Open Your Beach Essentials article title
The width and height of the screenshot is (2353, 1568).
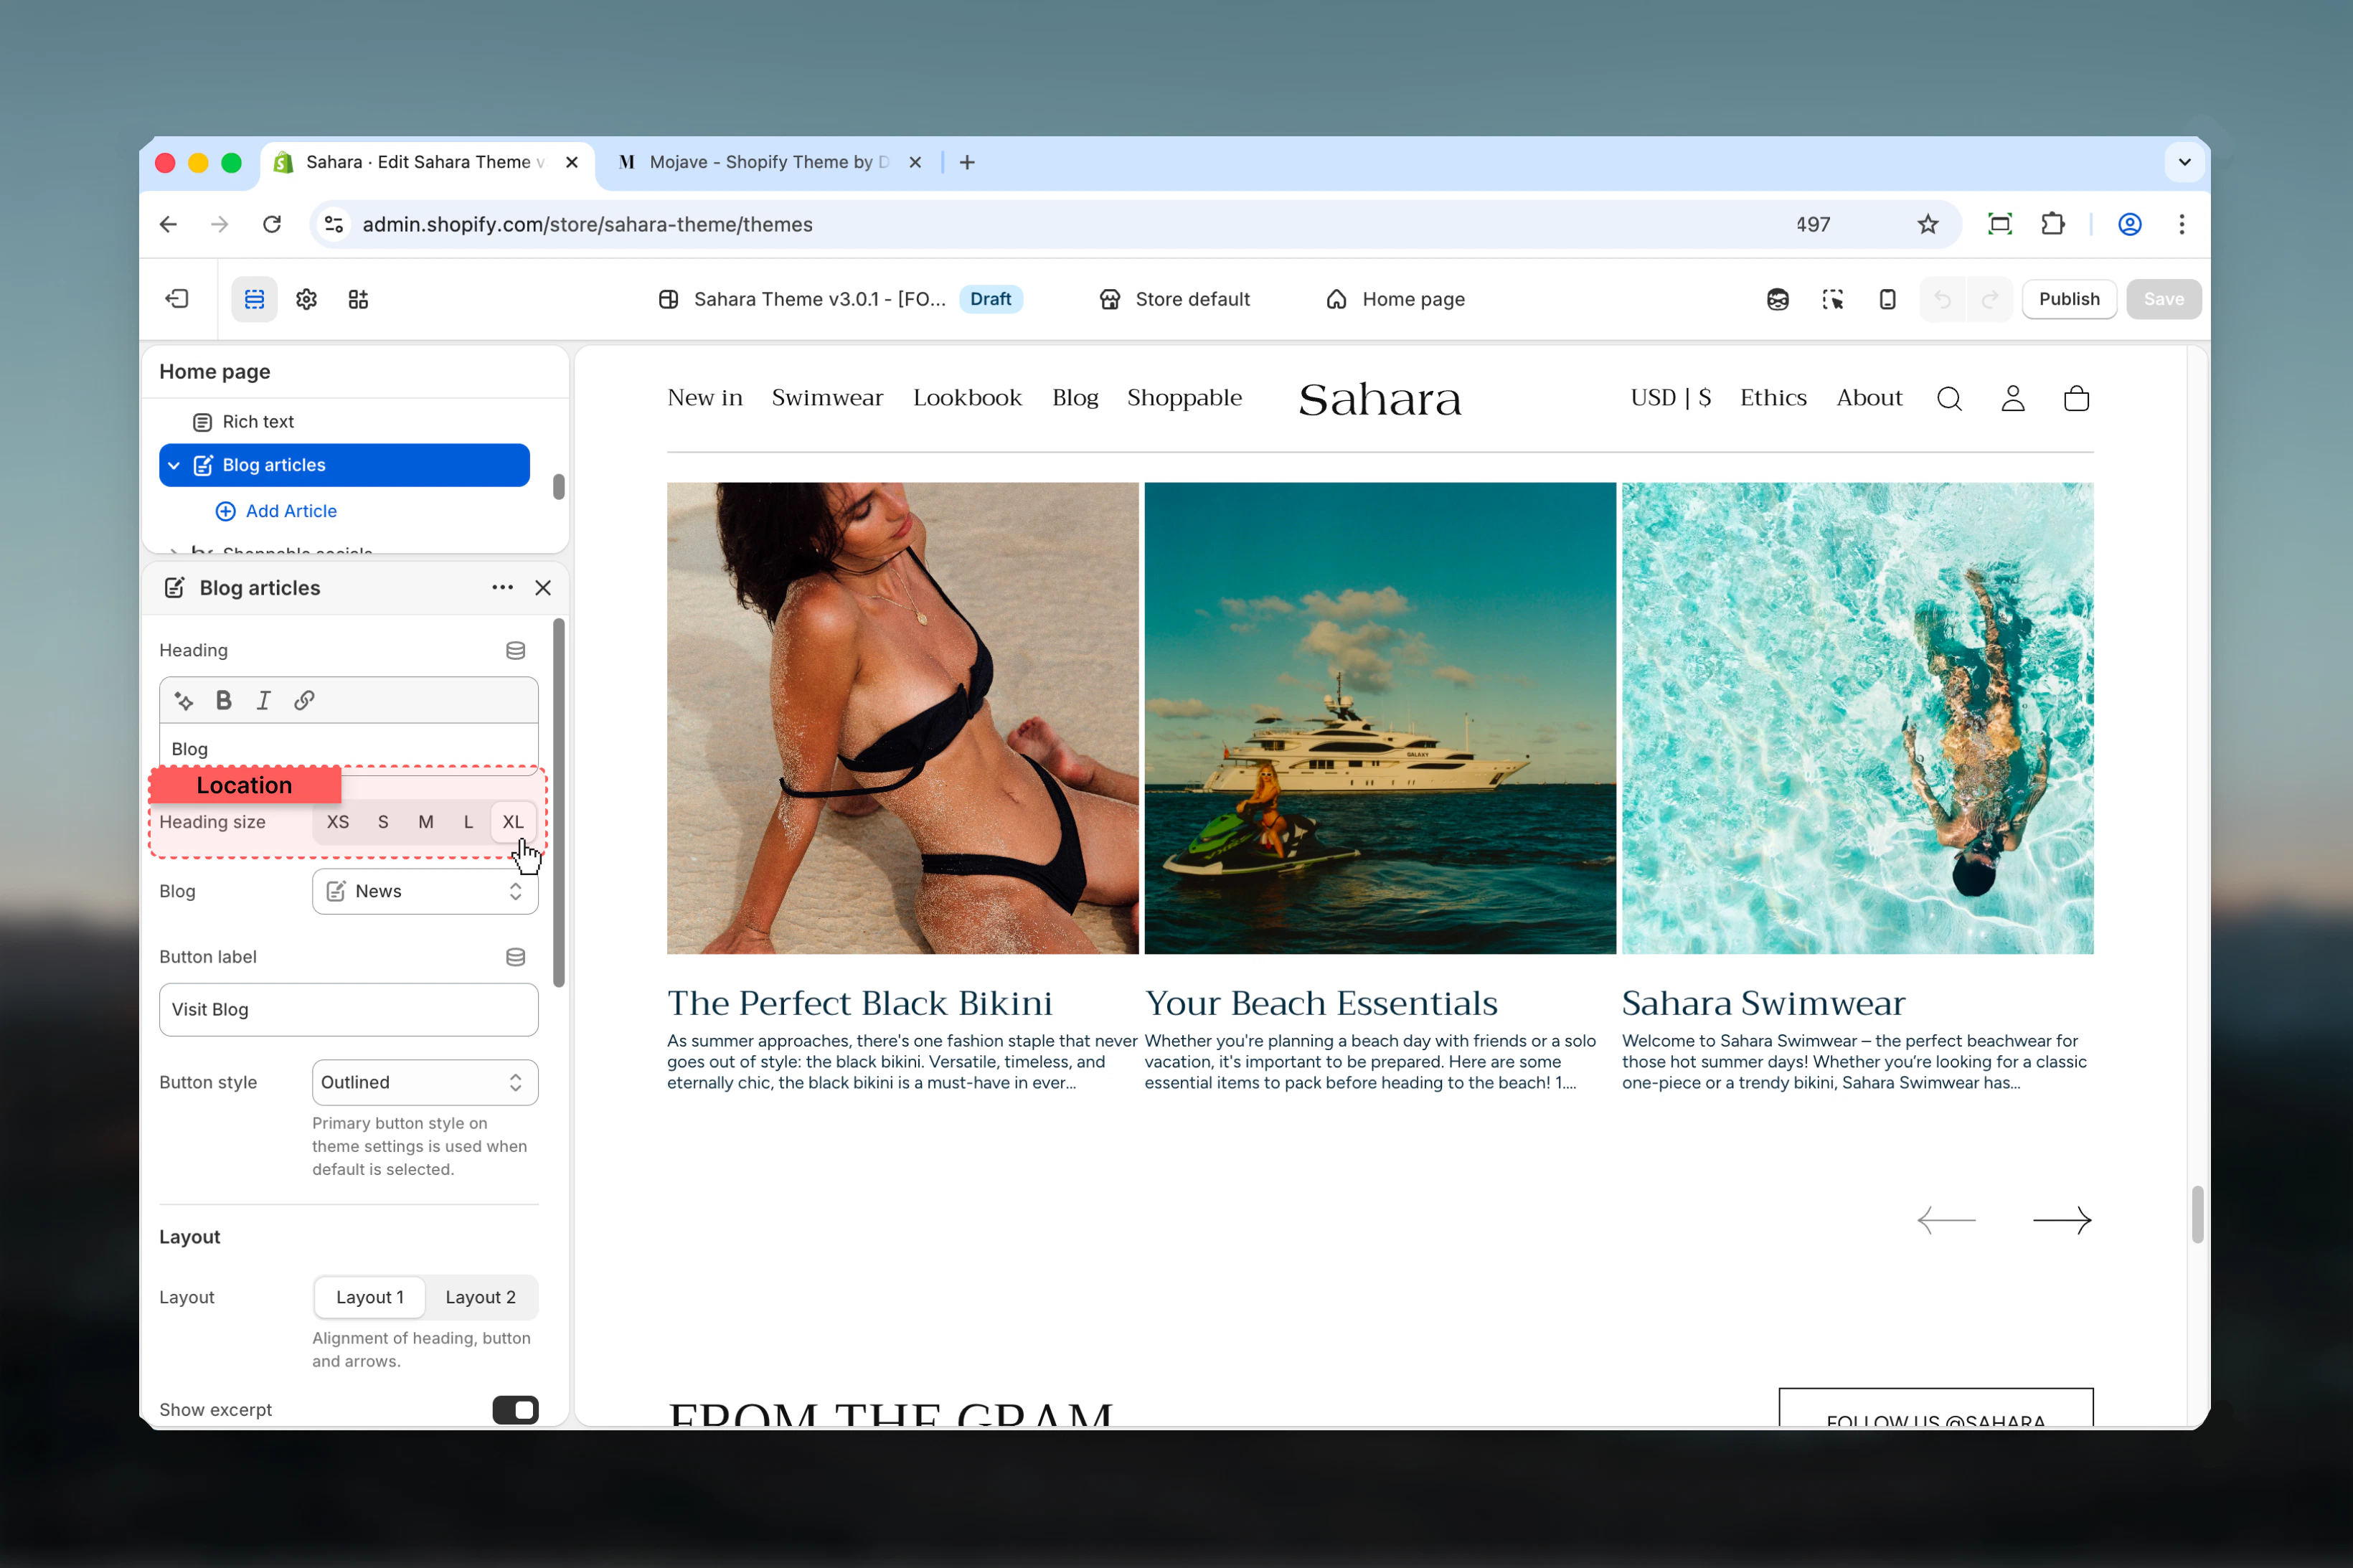(x=1321, y=1003)
